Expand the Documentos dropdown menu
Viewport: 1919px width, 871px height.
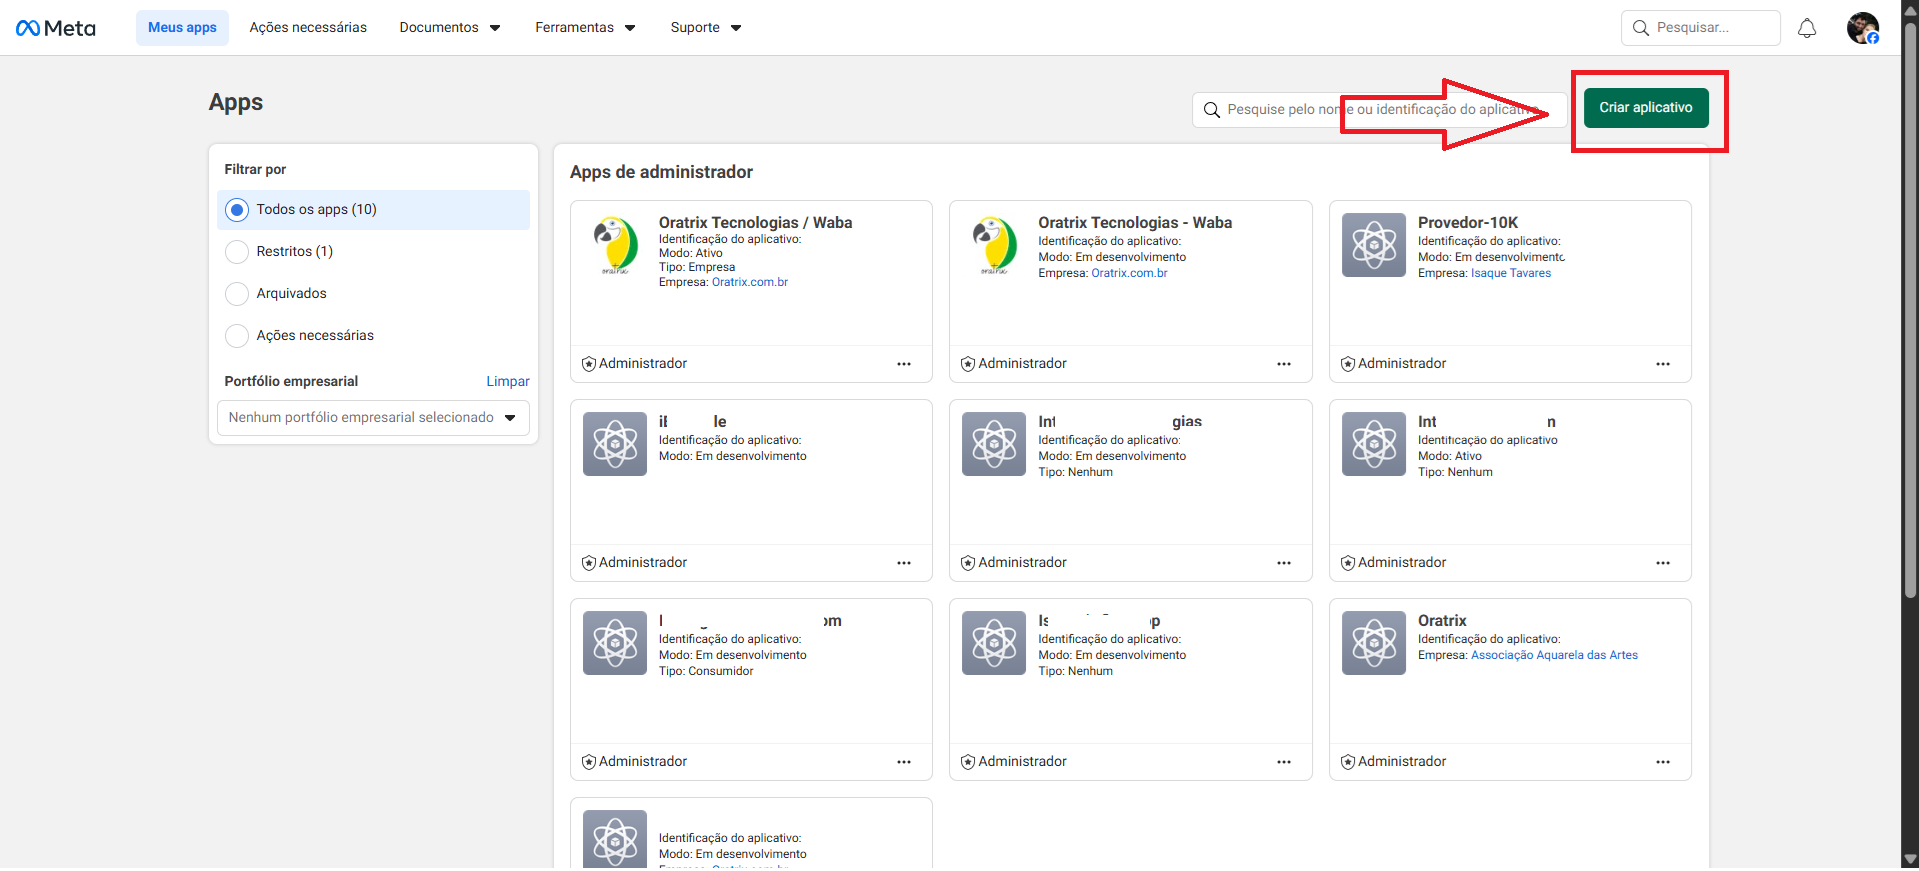tap(449, 28)
